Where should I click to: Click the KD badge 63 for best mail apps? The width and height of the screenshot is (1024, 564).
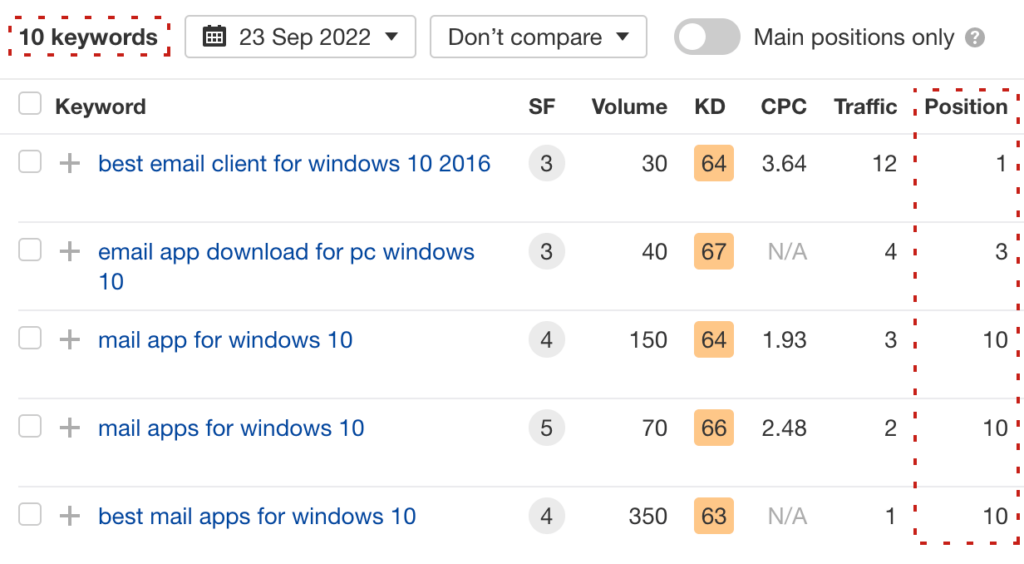[713, 517]
